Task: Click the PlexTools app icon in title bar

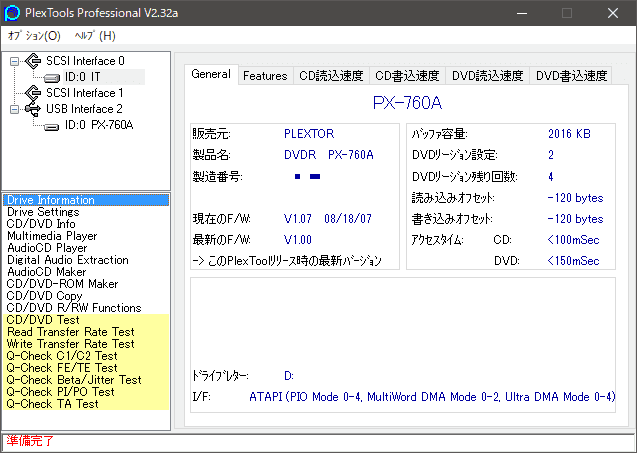Action: click(13, 13)
